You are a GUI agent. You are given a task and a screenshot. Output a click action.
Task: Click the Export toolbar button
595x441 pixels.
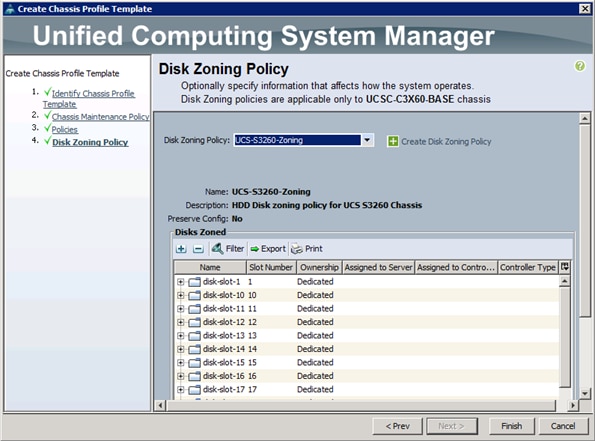tap(268, 249)
